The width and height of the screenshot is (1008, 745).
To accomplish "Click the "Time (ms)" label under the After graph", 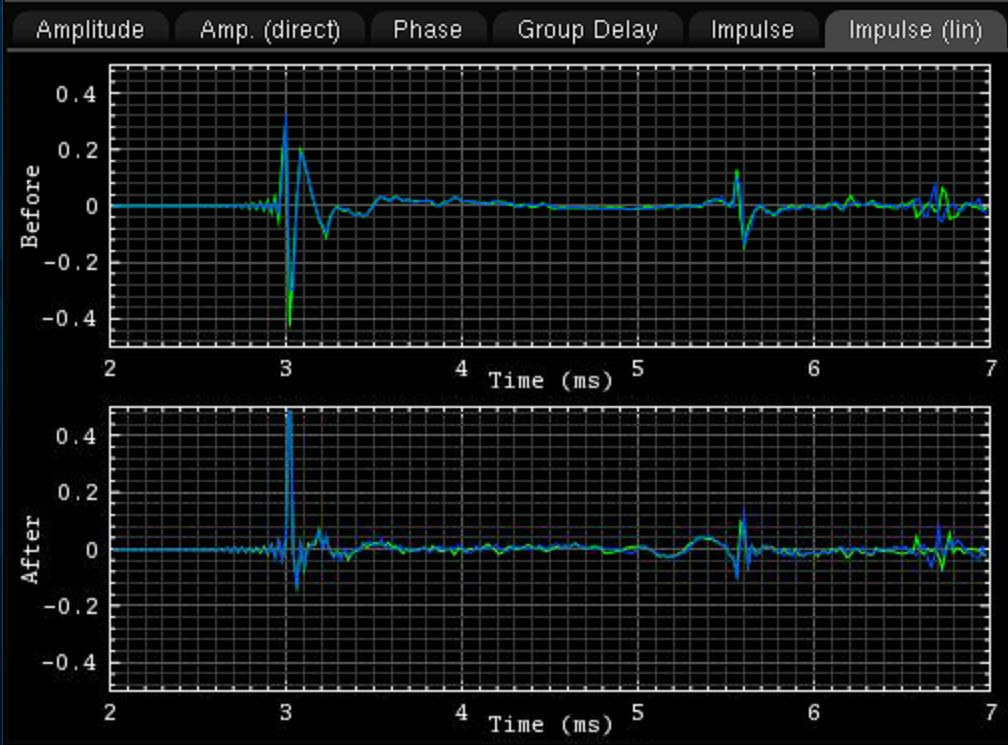I will (550, 723).
